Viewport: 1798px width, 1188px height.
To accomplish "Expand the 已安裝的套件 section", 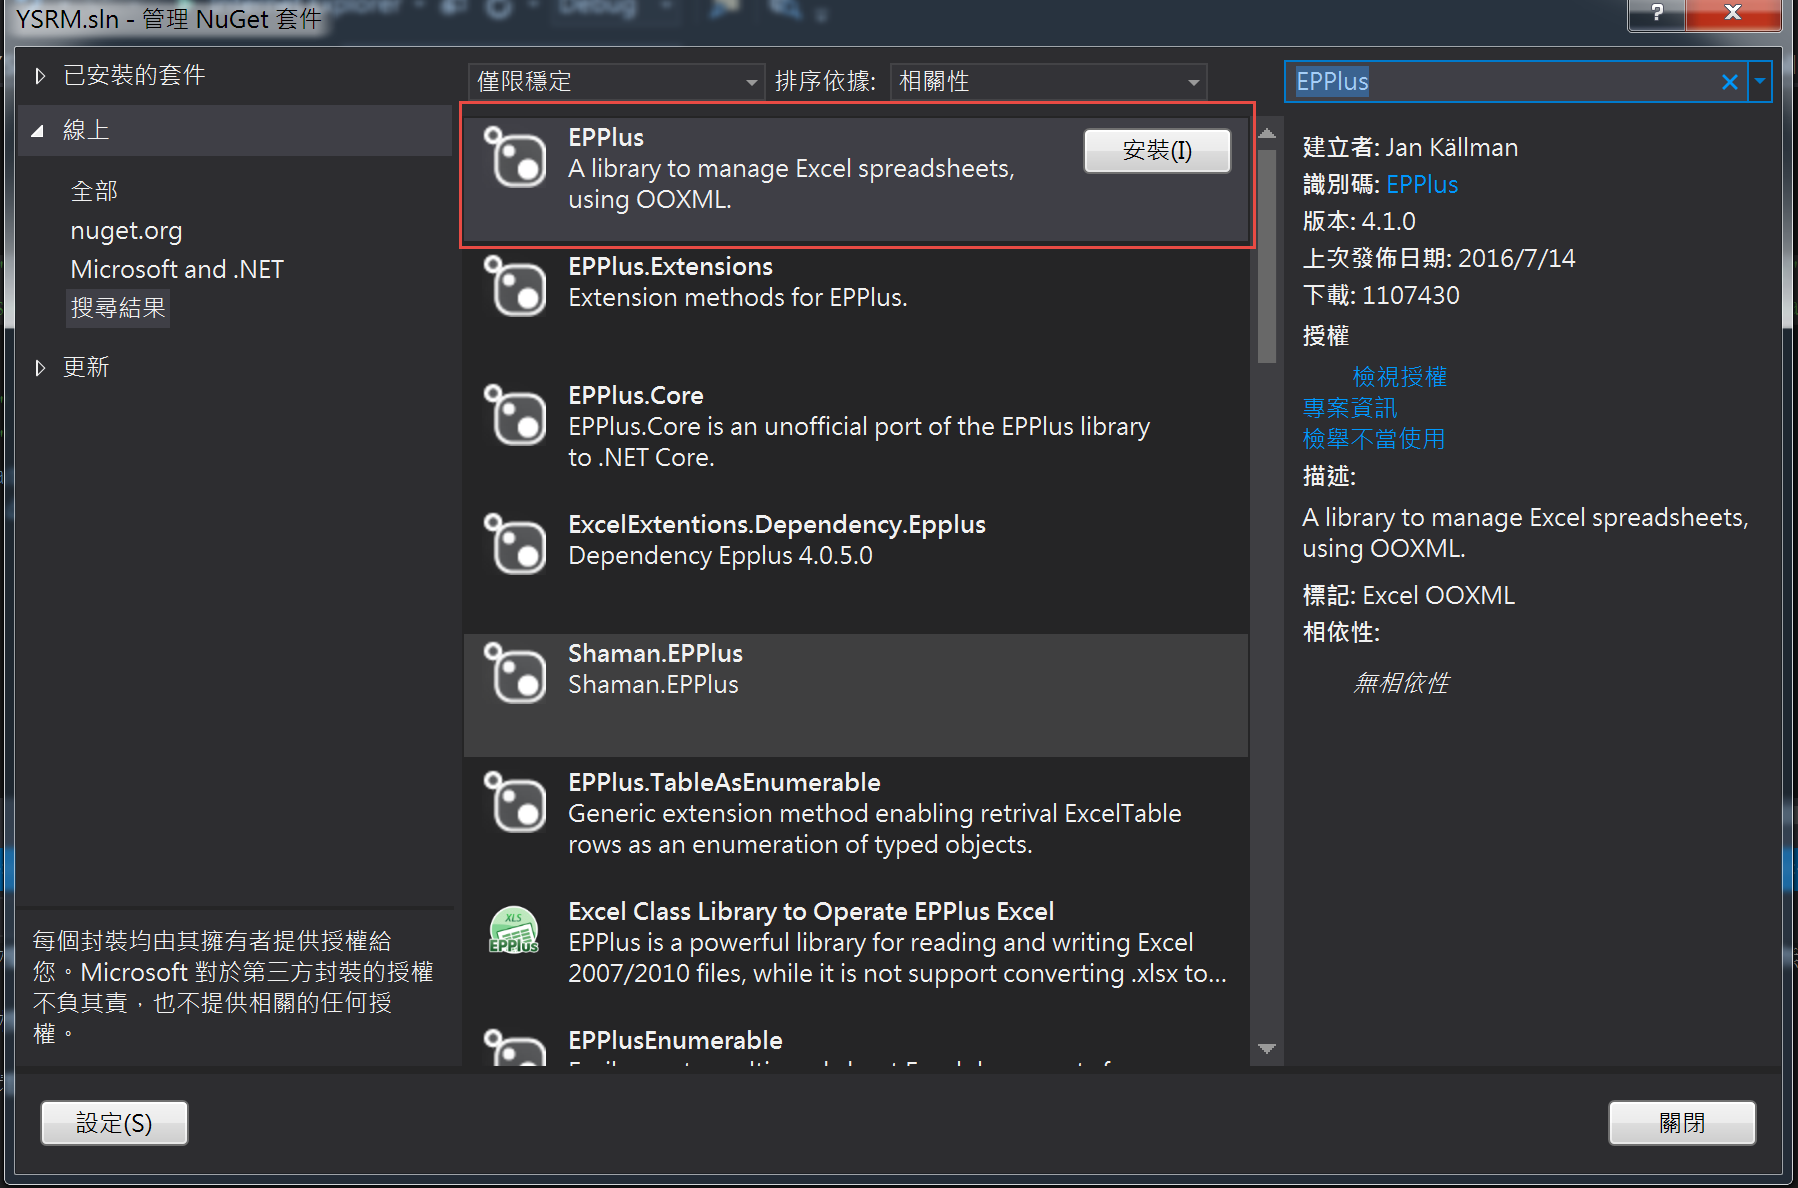I will click(x=40, y=76).
